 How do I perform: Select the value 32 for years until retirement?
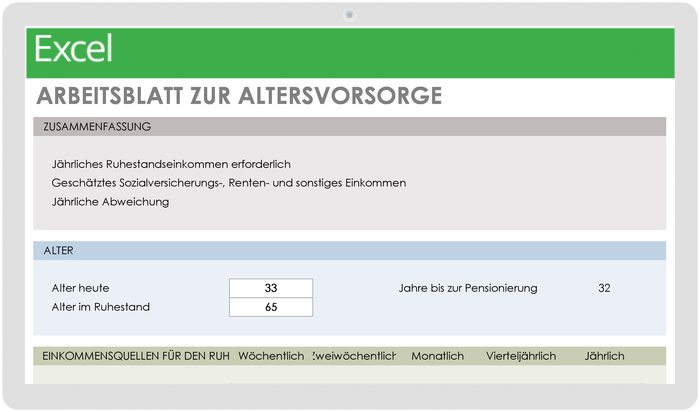tap(604, 288)
